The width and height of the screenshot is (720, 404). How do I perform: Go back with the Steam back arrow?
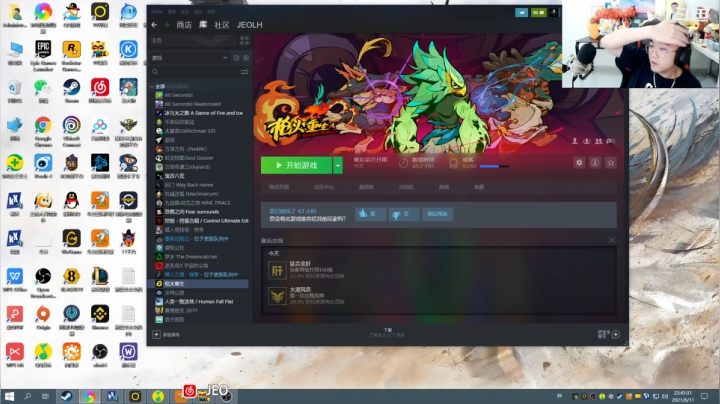[x=154, y=25]
